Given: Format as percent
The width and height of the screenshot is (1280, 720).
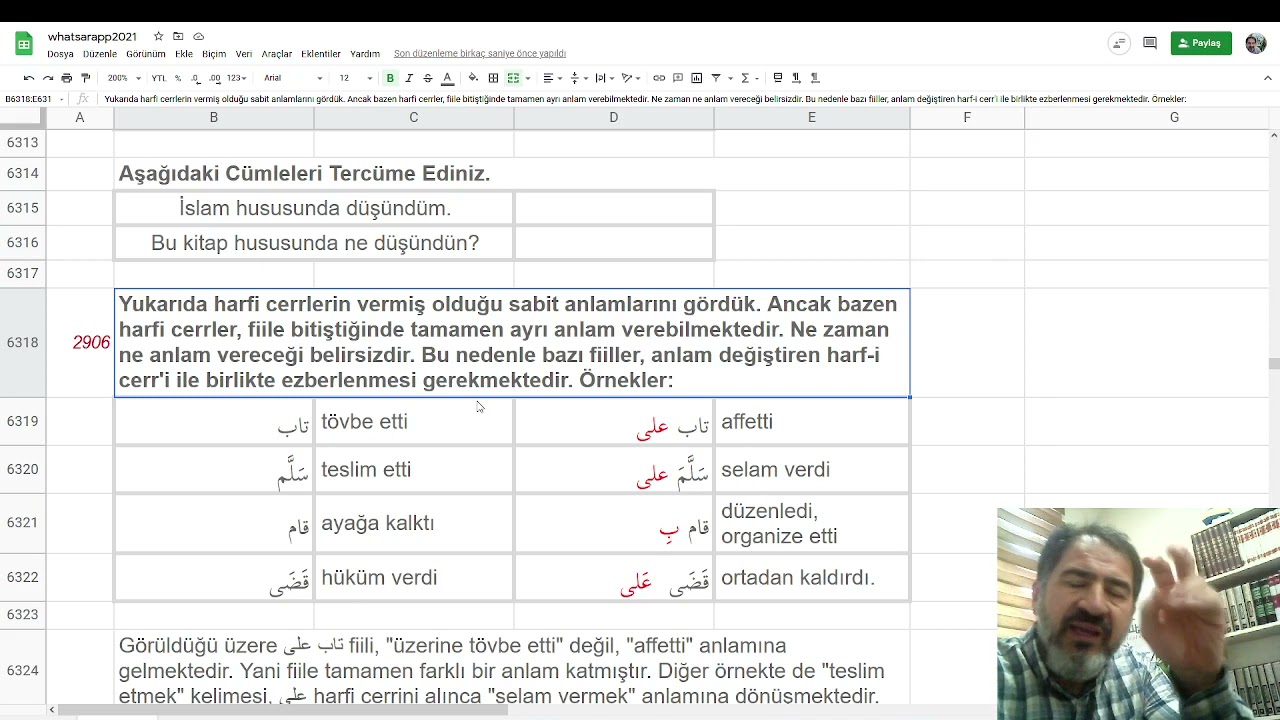Looking at the screenshot, I should click(x=178, y=78).
